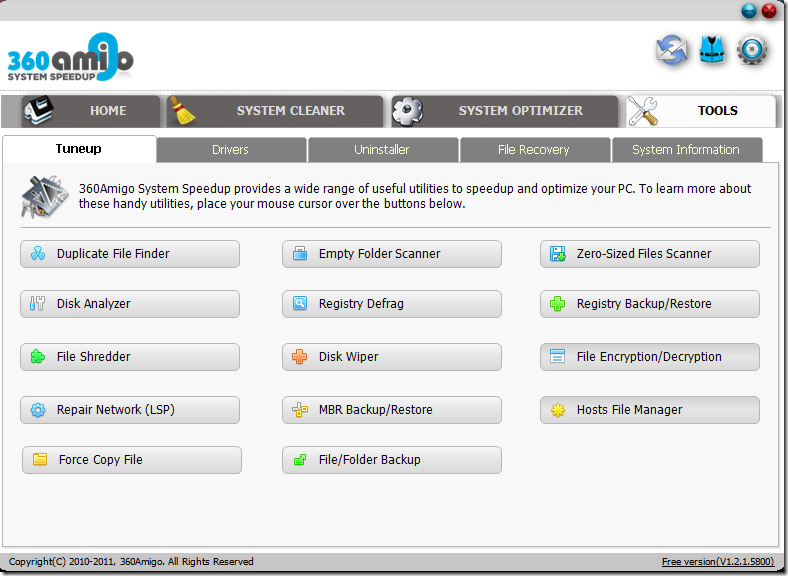Open settings via the gear icon in header

(752, 50)
